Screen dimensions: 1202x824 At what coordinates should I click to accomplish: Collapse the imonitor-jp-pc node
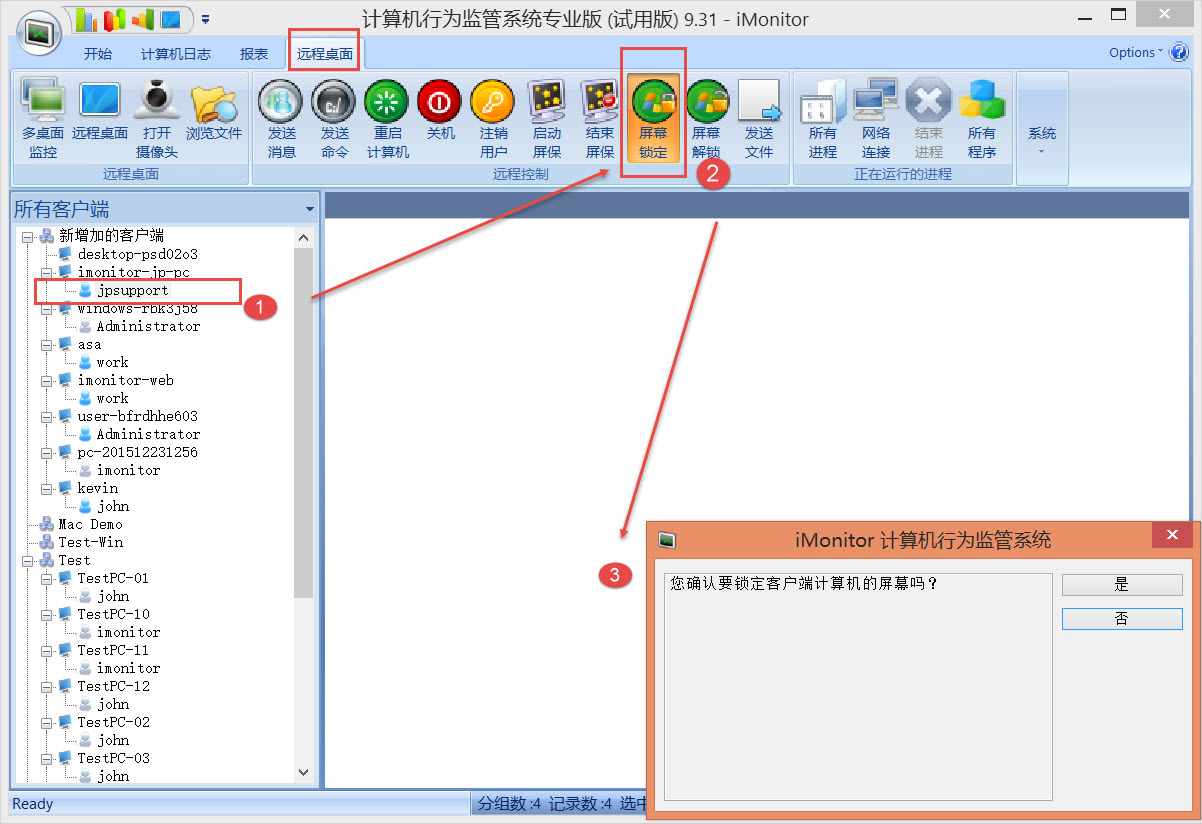[46, 272]
